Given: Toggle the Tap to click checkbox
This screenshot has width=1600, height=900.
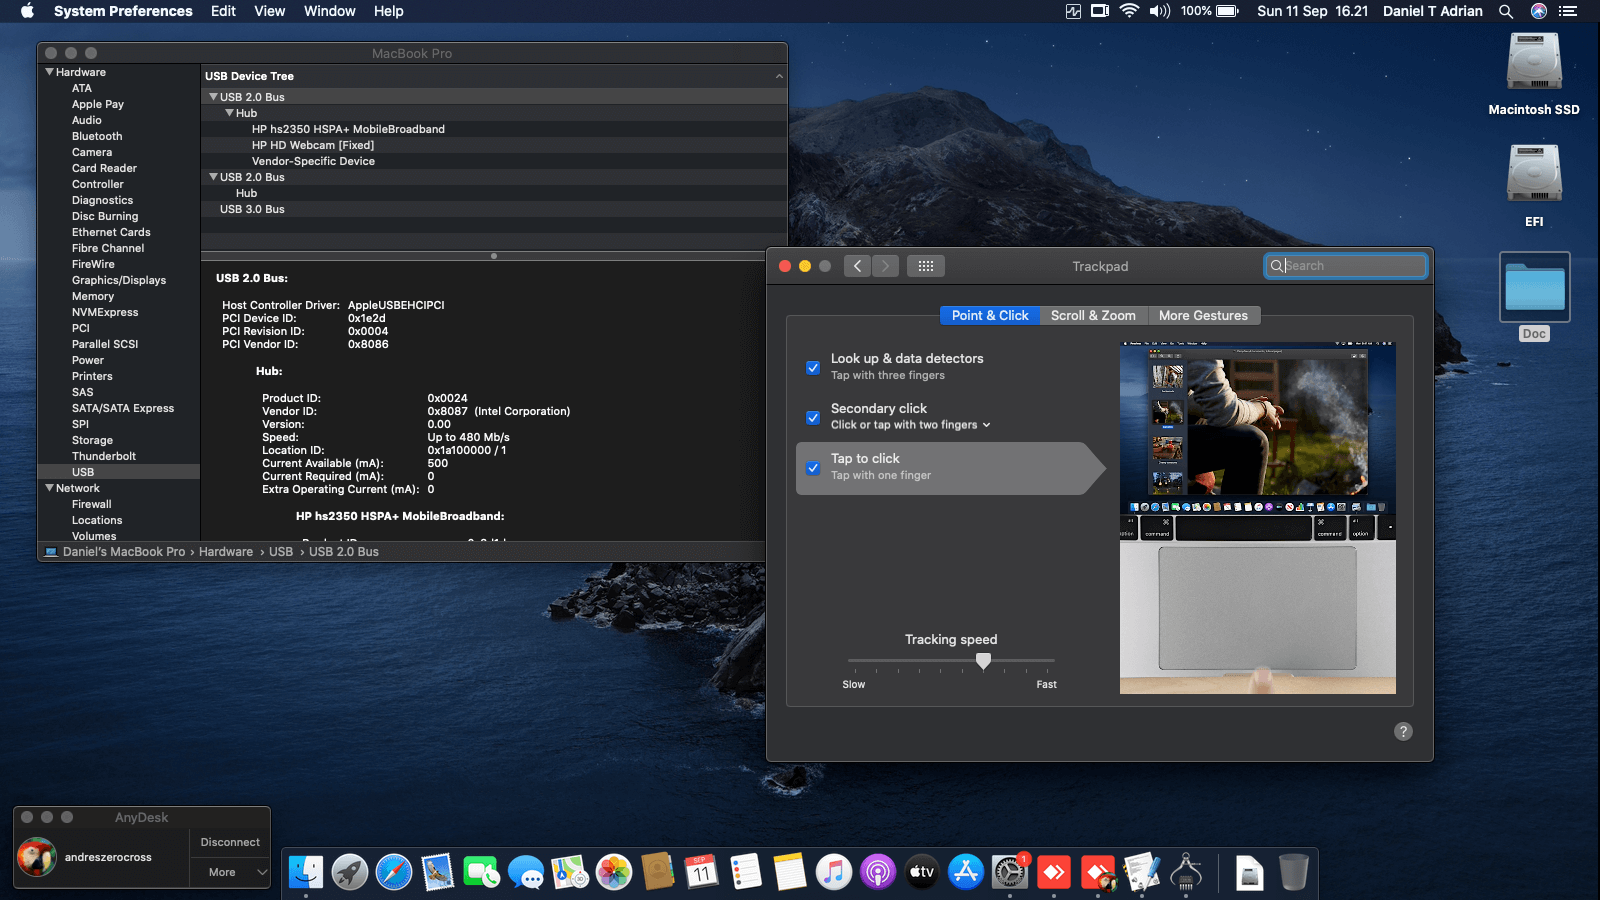Looking at the screenshot, I should point(813,467).
